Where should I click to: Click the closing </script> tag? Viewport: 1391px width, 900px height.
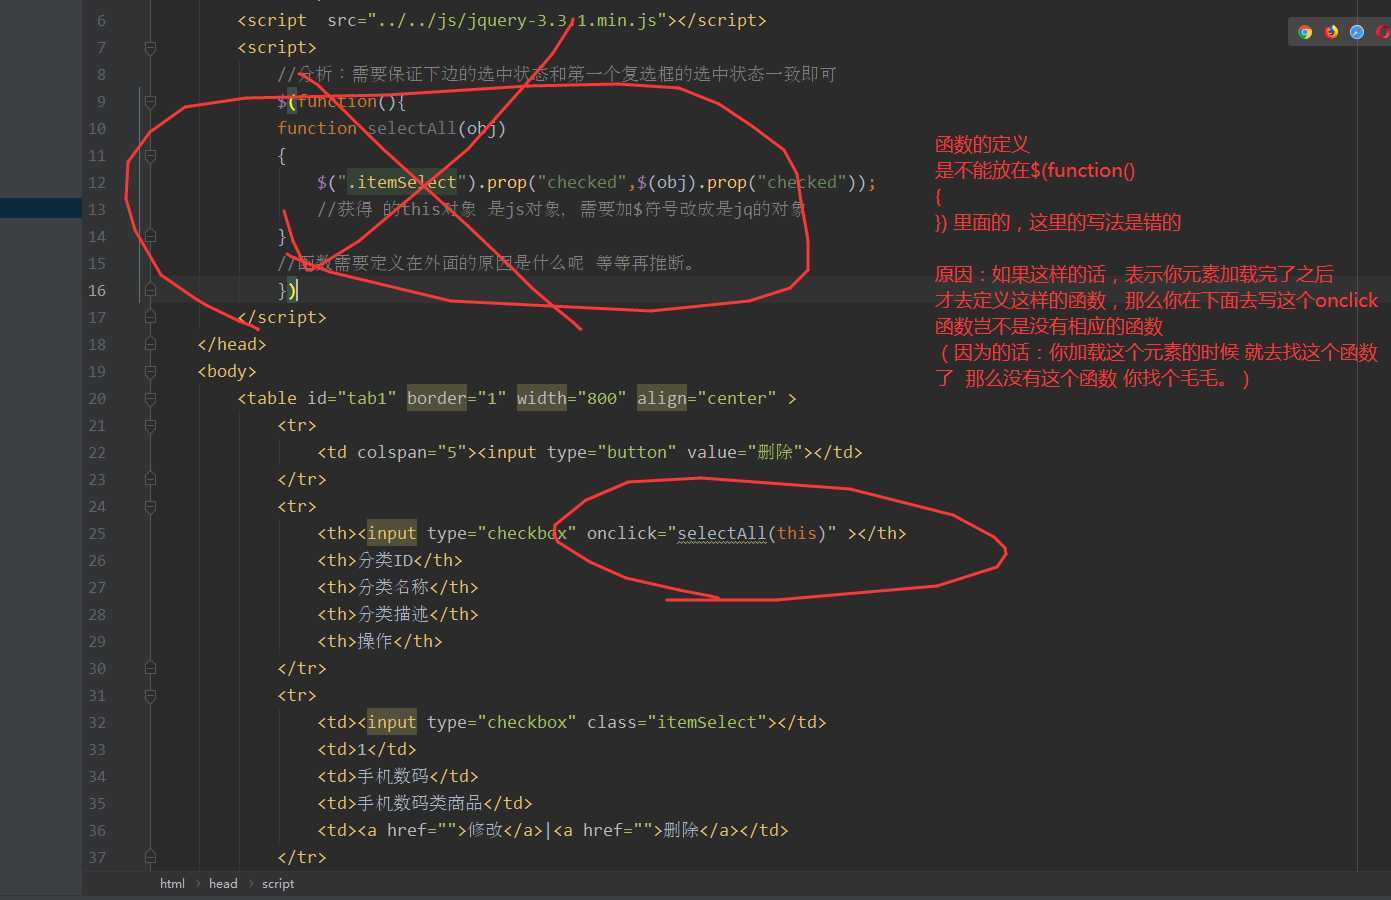pyautogui.click(x=282, y=317)
